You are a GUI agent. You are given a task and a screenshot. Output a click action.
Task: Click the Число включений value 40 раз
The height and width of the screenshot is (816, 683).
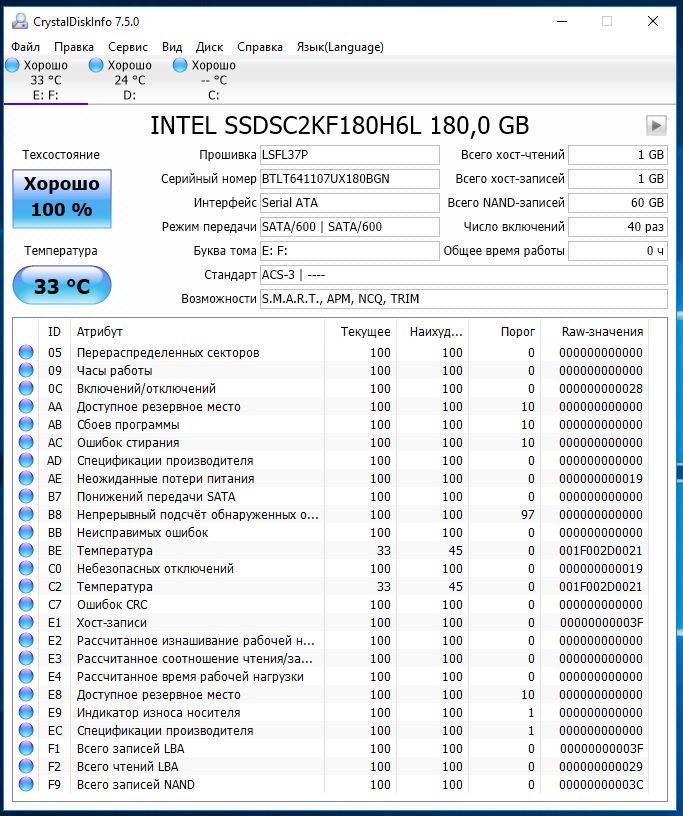(x=617, y=226)
